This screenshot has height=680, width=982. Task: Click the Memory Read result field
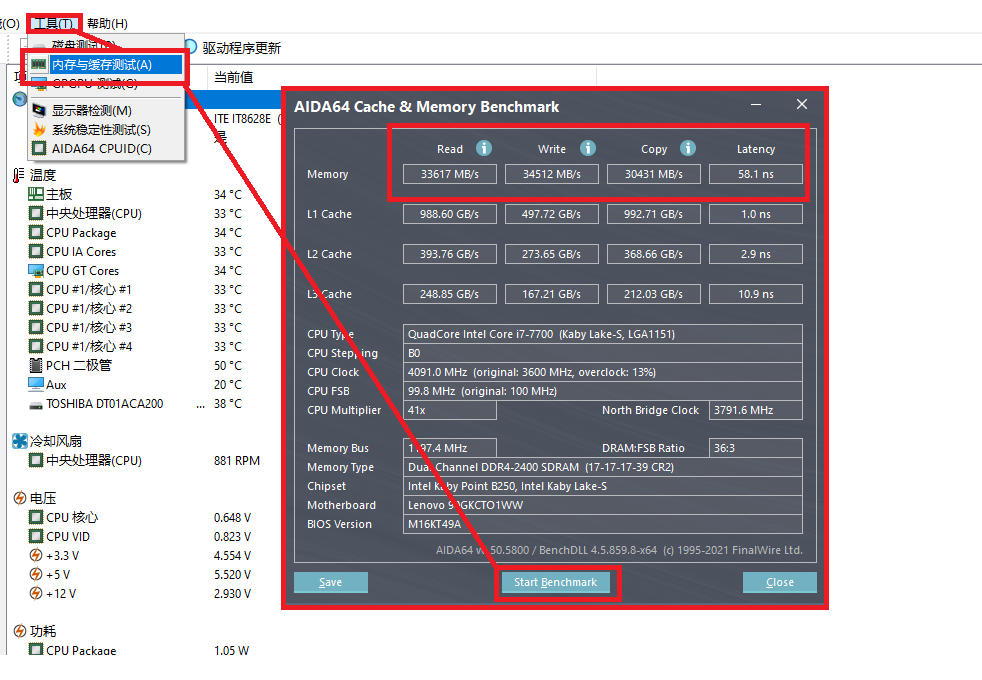pos(449,174)
